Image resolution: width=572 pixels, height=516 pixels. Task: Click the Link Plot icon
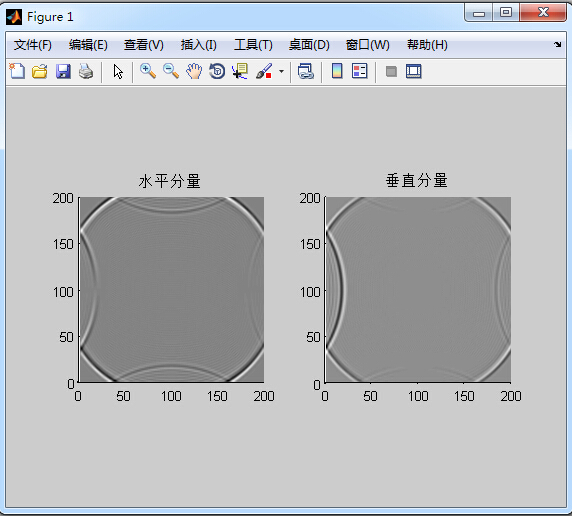click(x=306, y=71)
